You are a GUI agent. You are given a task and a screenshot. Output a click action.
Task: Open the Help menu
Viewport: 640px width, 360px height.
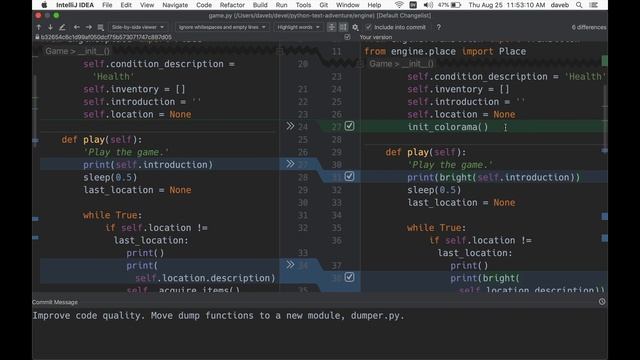374,5
